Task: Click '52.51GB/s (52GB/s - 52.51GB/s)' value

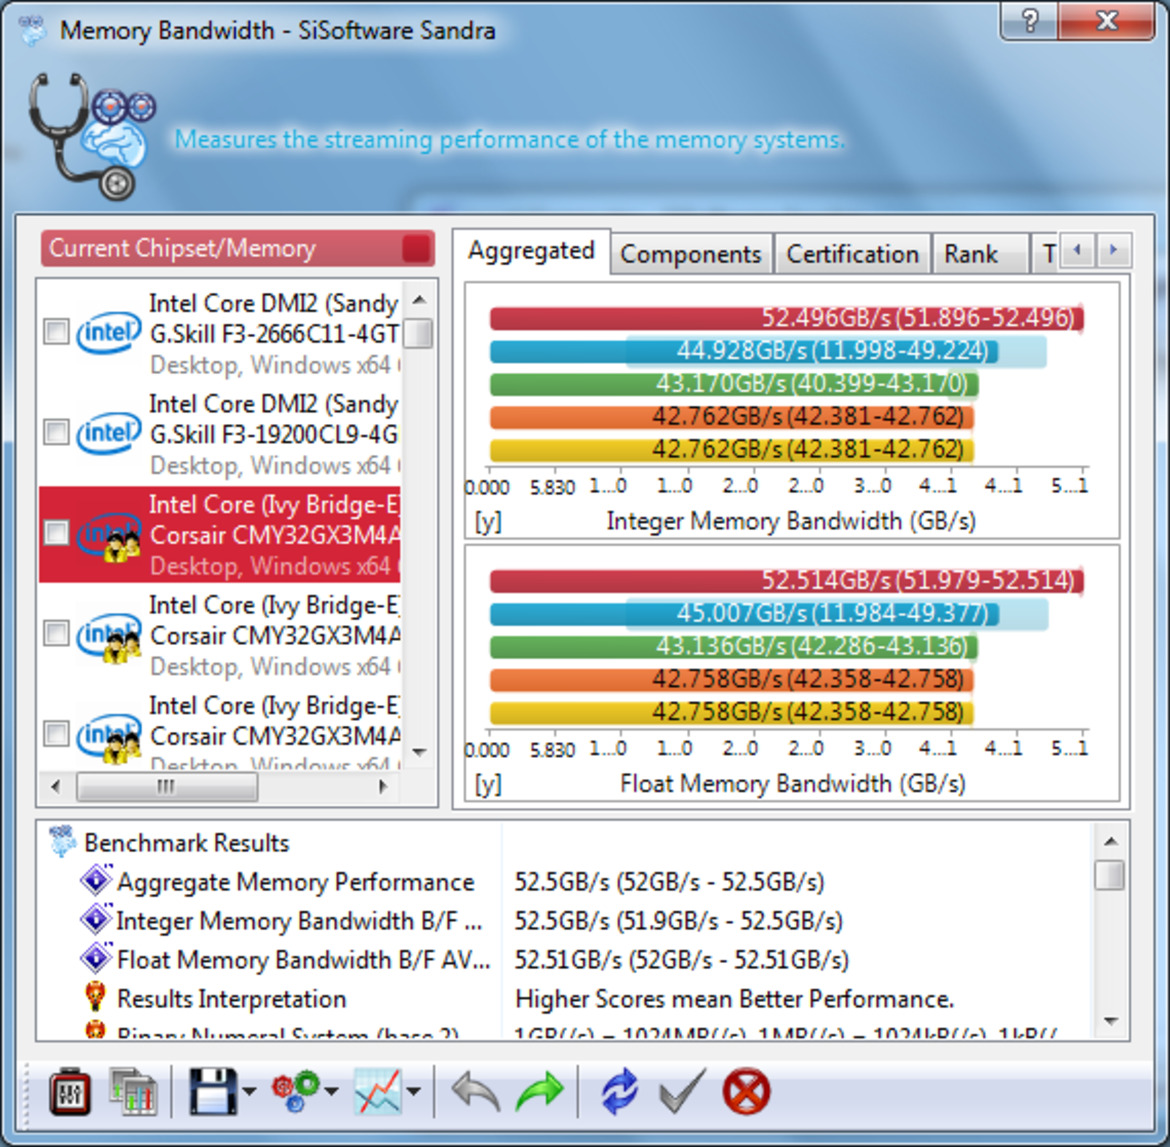Action: point(681,960)
